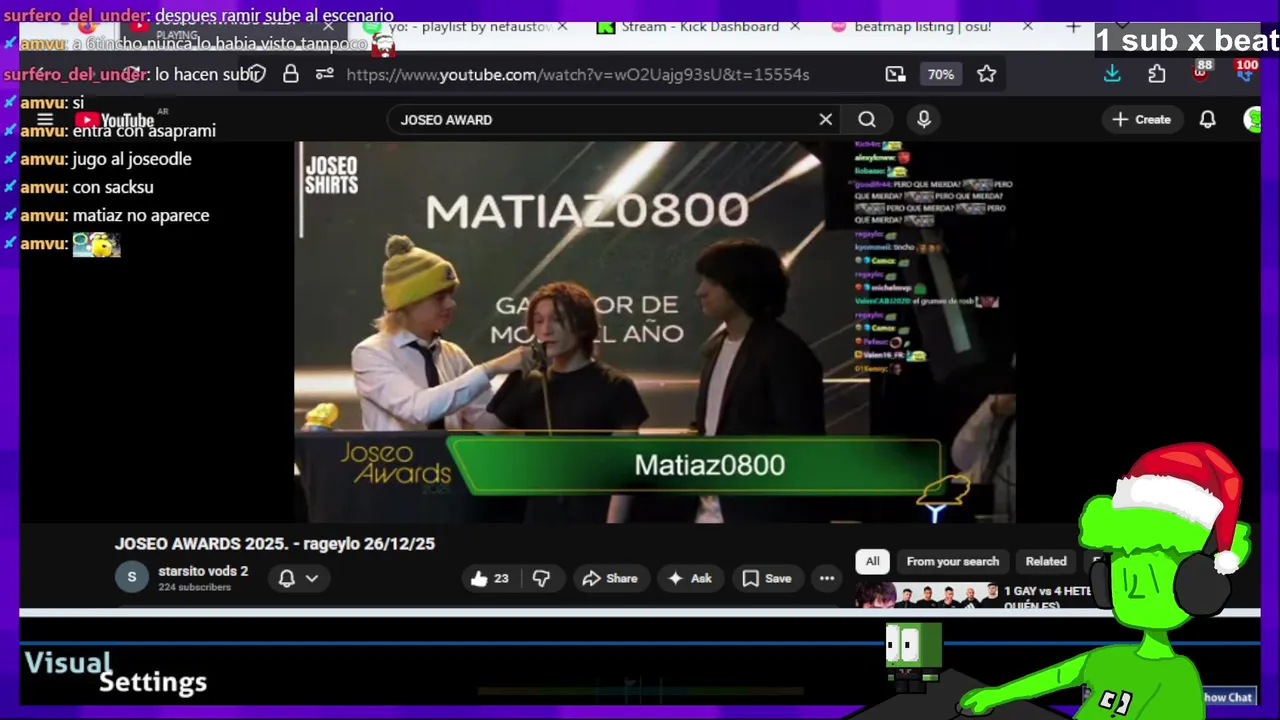Open the YouTube hamburger guide menu
The image size is (1280, 720).
[45, 120]
